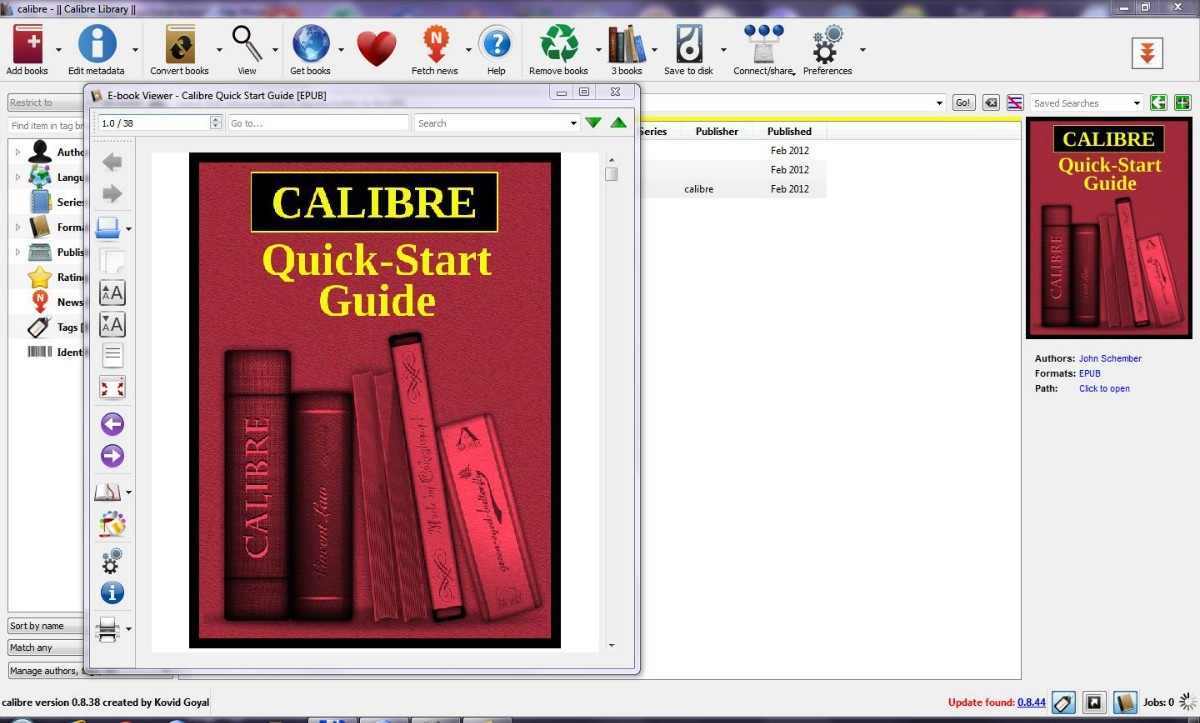
Task: Click the viewer Back arrow icon
Action: point(112,162)
